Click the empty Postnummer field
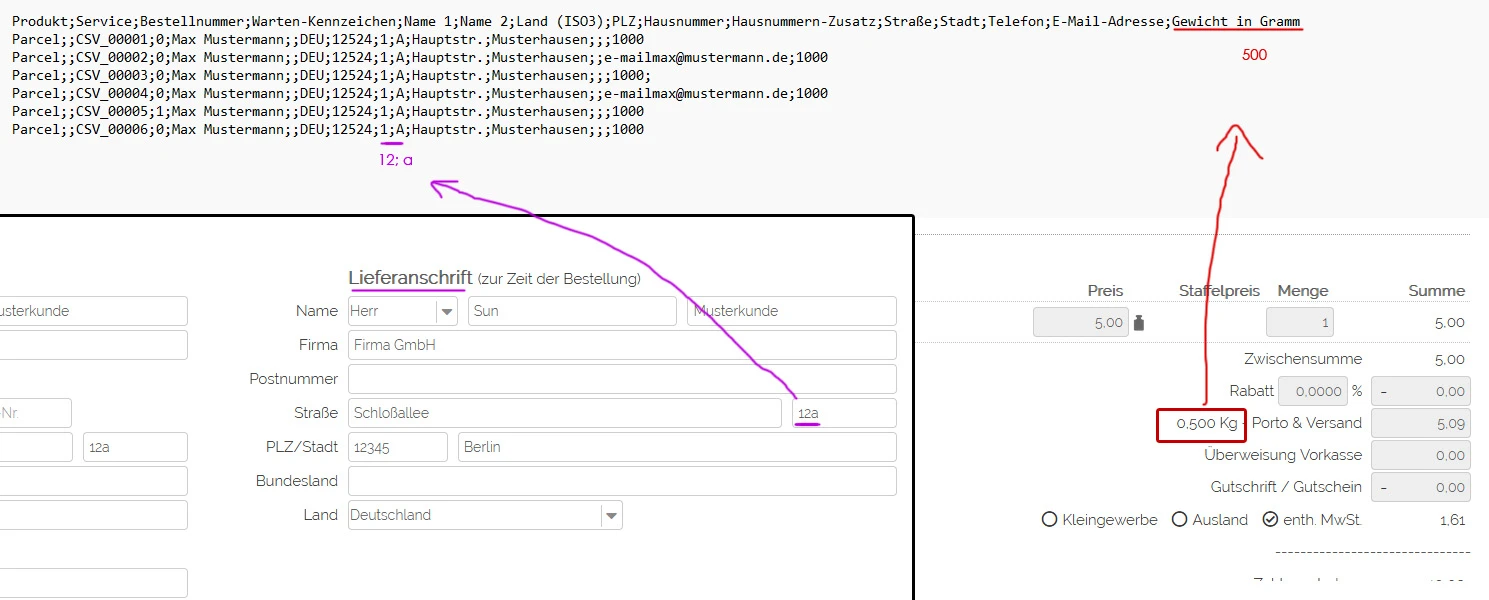Viewport: 1489px width, 600px height. click(621, 379)
